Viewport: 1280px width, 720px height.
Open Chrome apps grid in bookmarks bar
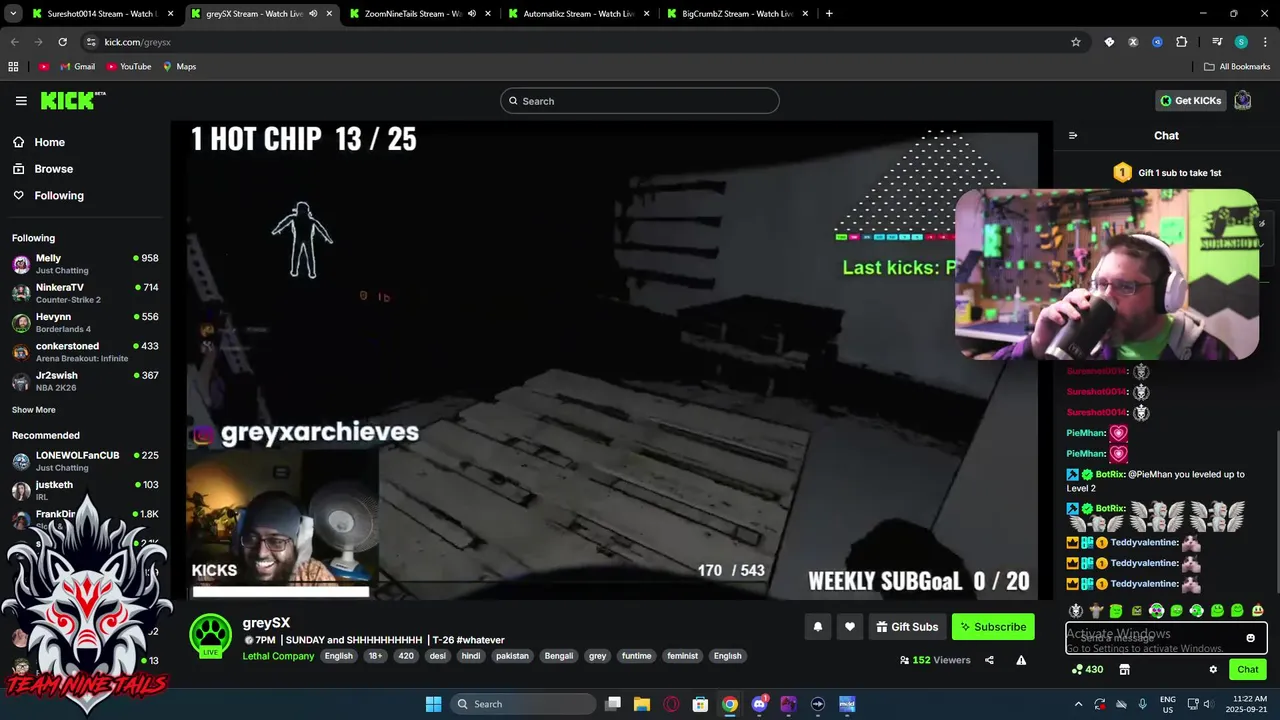click(13, 67)
